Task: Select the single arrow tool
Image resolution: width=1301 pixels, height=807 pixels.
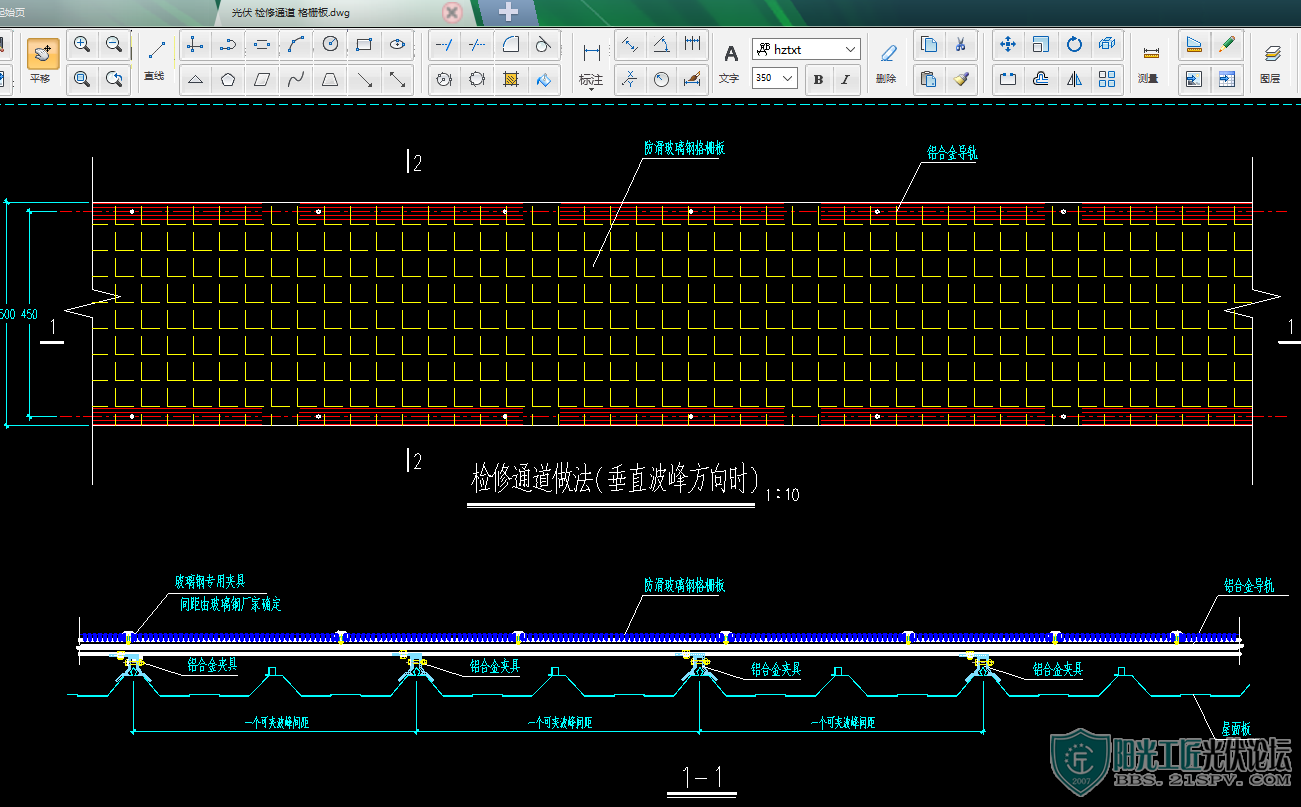Action: pyautogui.click(x=364, y=79)
